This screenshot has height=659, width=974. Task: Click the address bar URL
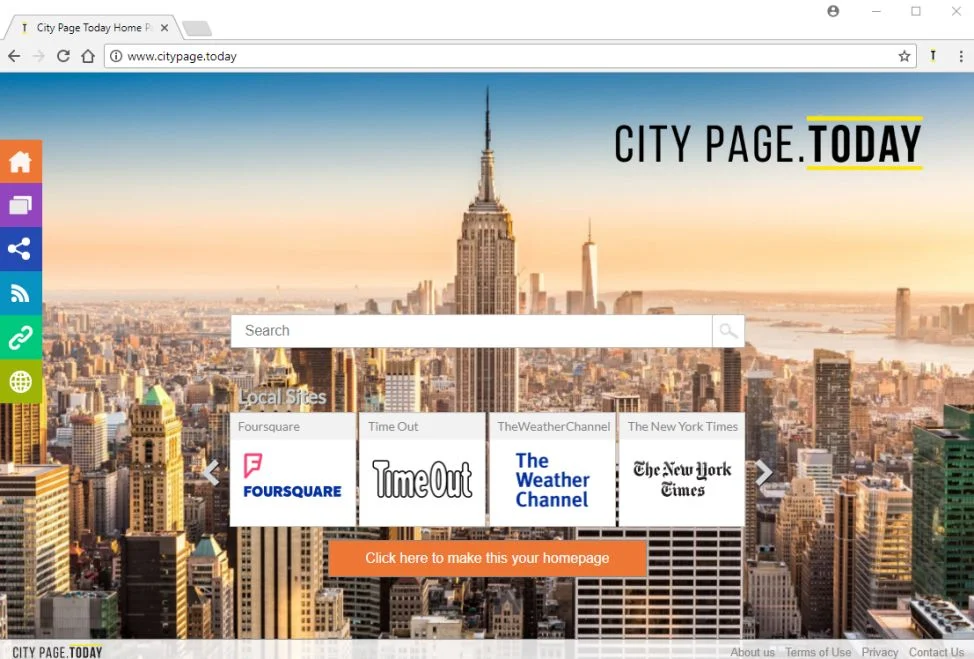click(182, 57)
